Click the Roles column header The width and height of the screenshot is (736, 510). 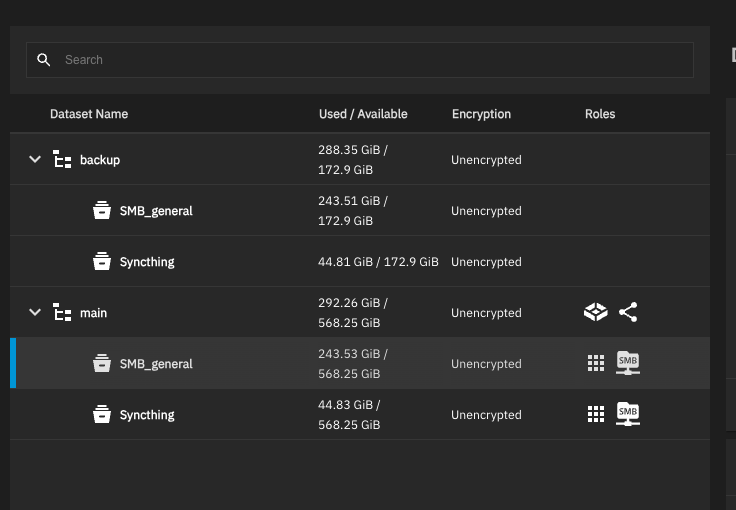pyautogui.click(x=600, y=114)
